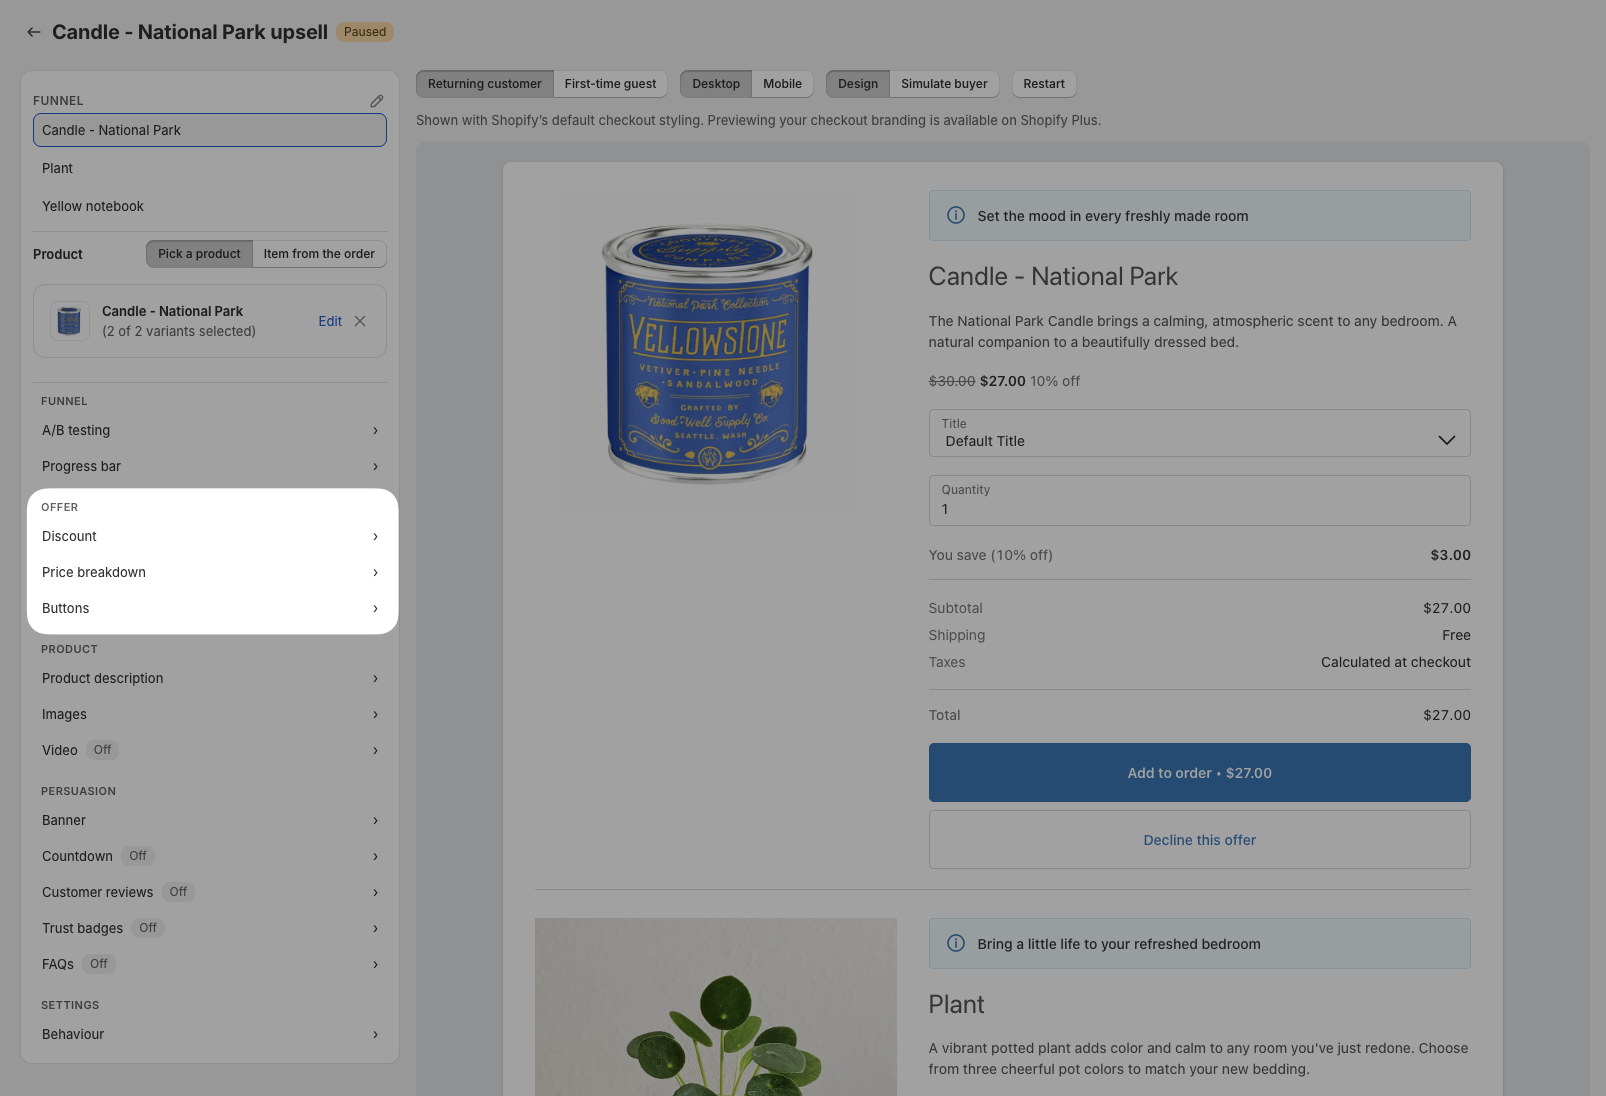Open Discount settings
This screenshot has width=1606, height=1096.
tap(210, 536)
